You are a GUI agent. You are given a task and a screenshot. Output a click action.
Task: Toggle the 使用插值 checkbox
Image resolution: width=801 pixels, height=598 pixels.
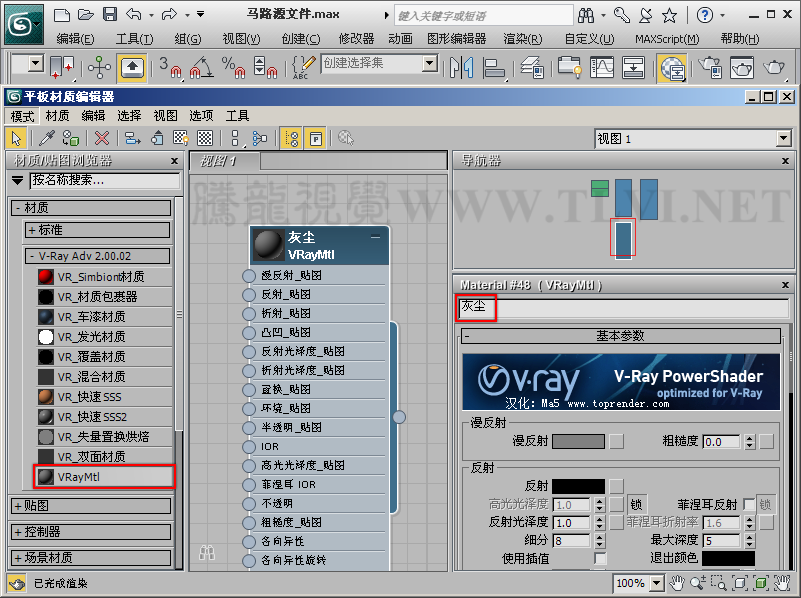(x=600, y=558)
